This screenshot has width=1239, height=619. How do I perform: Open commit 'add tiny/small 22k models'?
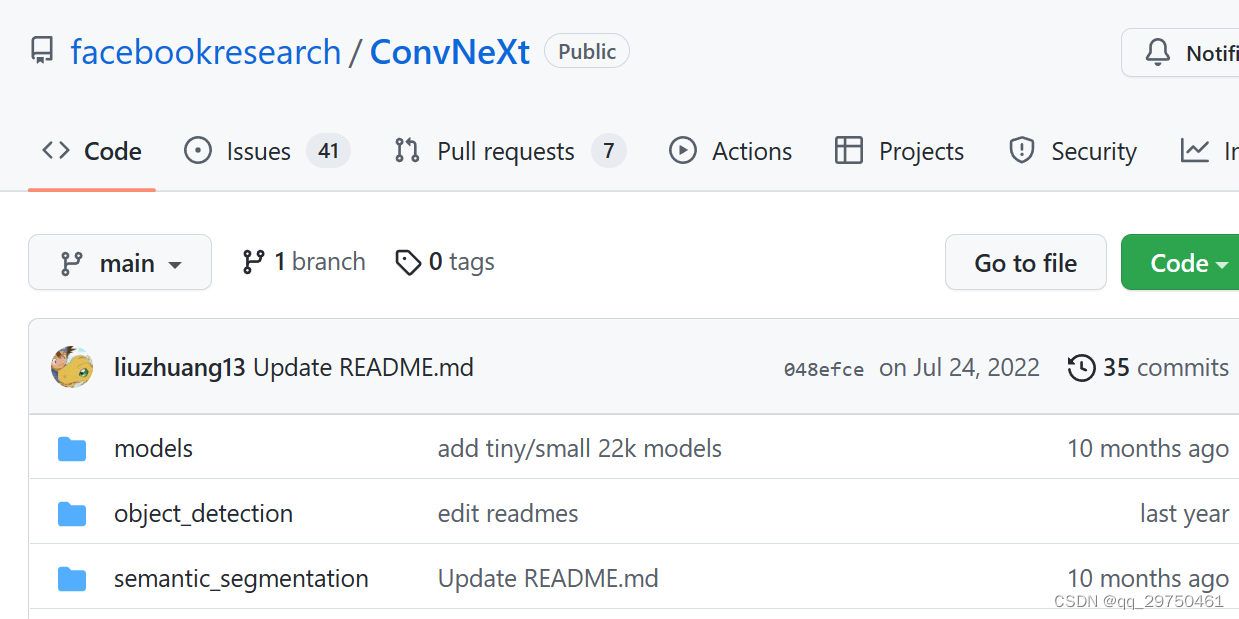pos(580,448)
